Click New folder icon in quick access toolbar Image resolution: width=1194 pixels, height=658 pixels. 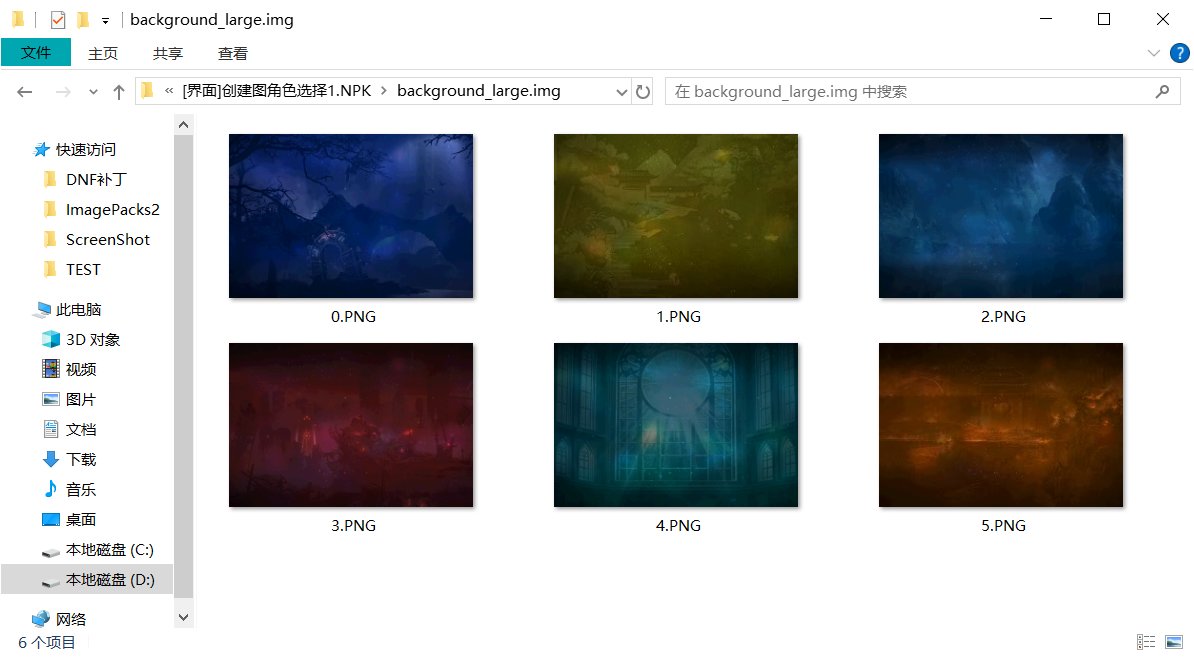tap(83, 20)
